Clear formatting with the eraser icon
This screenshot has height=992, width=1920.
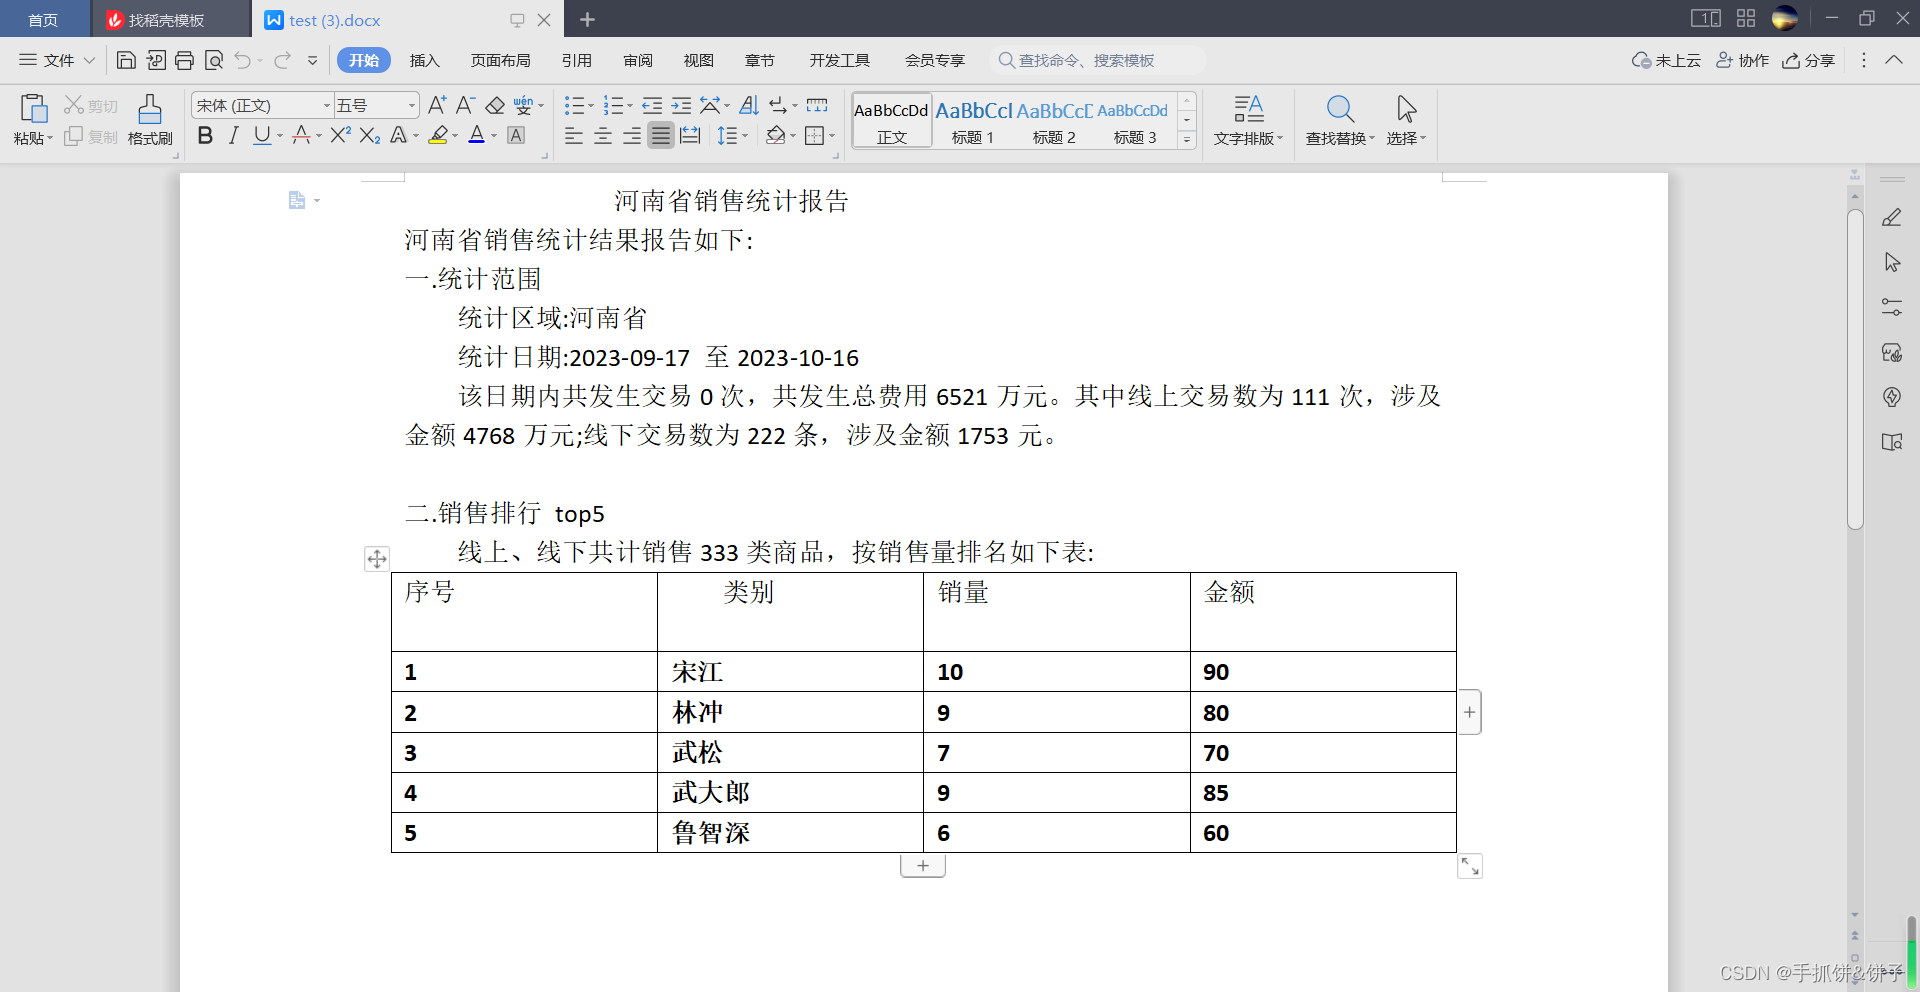point(496,105)
